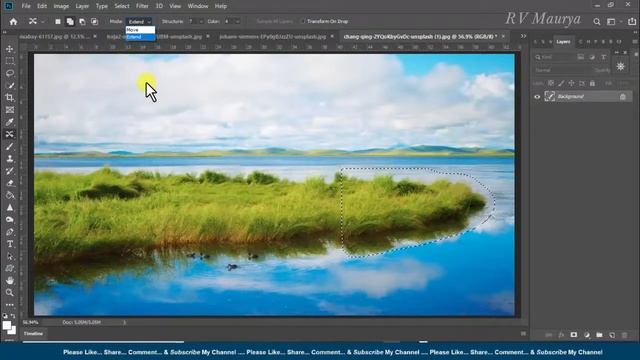Open the search magnifier at top right
Image resolution: width=640 pixels, height=360 pixels.
point(597,22)
